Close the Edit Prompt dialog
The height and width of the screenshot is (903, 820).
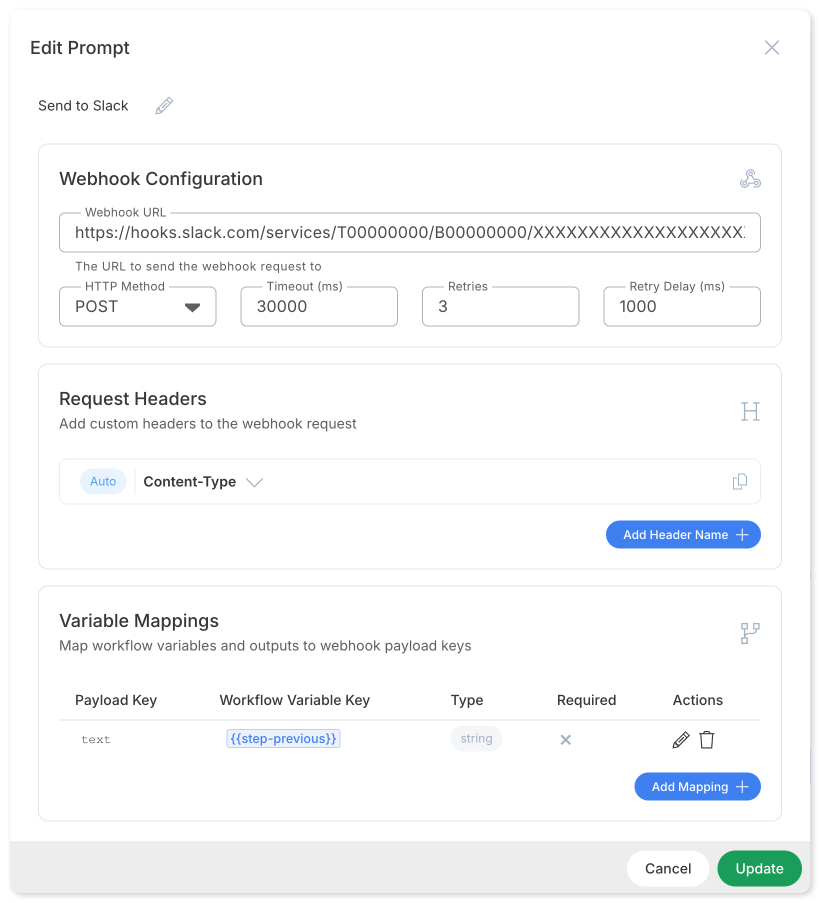coord(771,47)
